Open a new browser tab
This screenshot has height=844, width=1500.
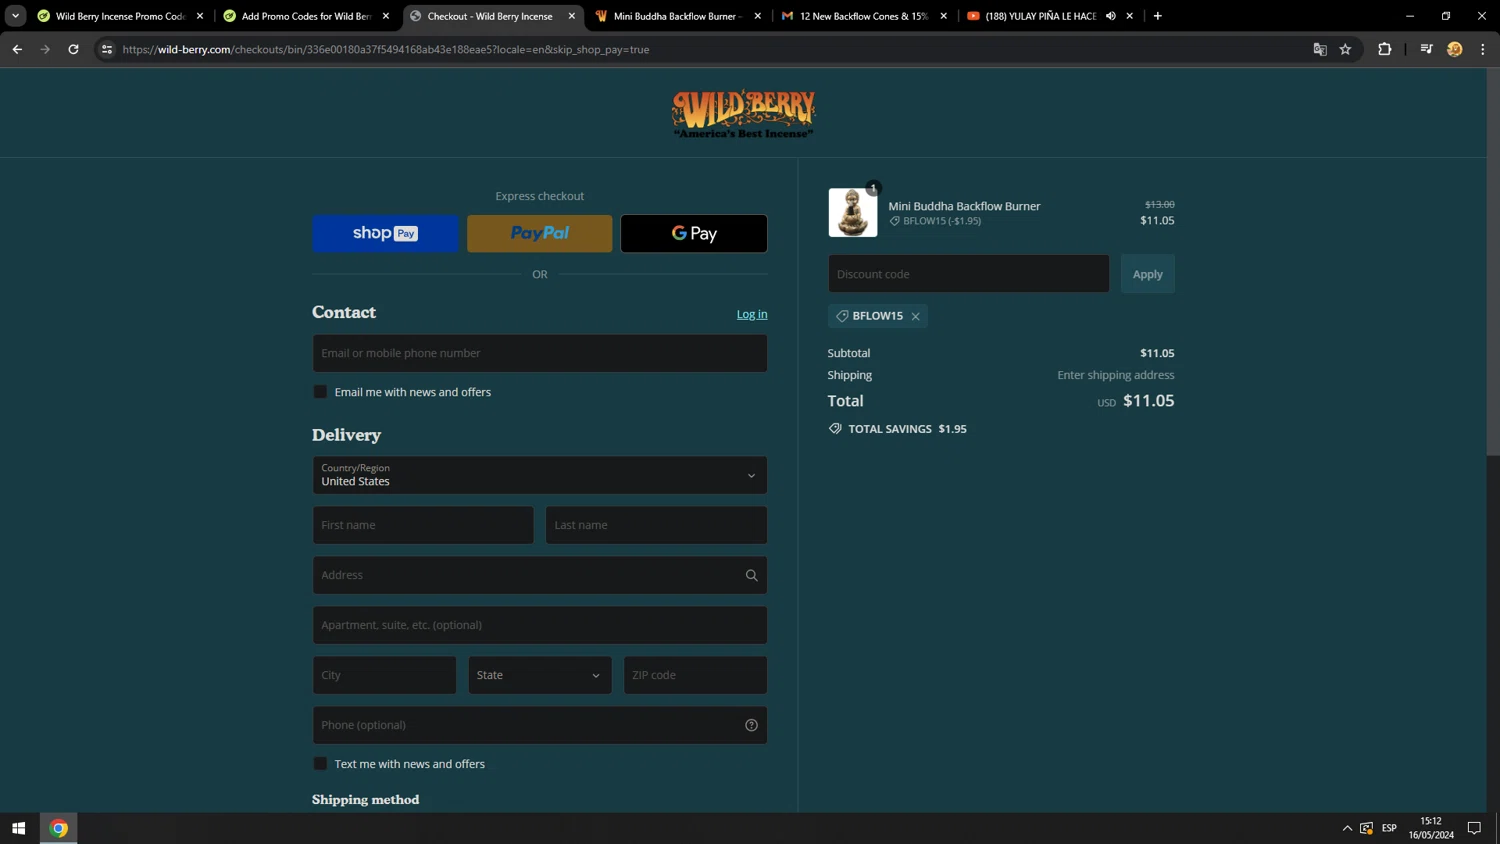(1157, 16)
